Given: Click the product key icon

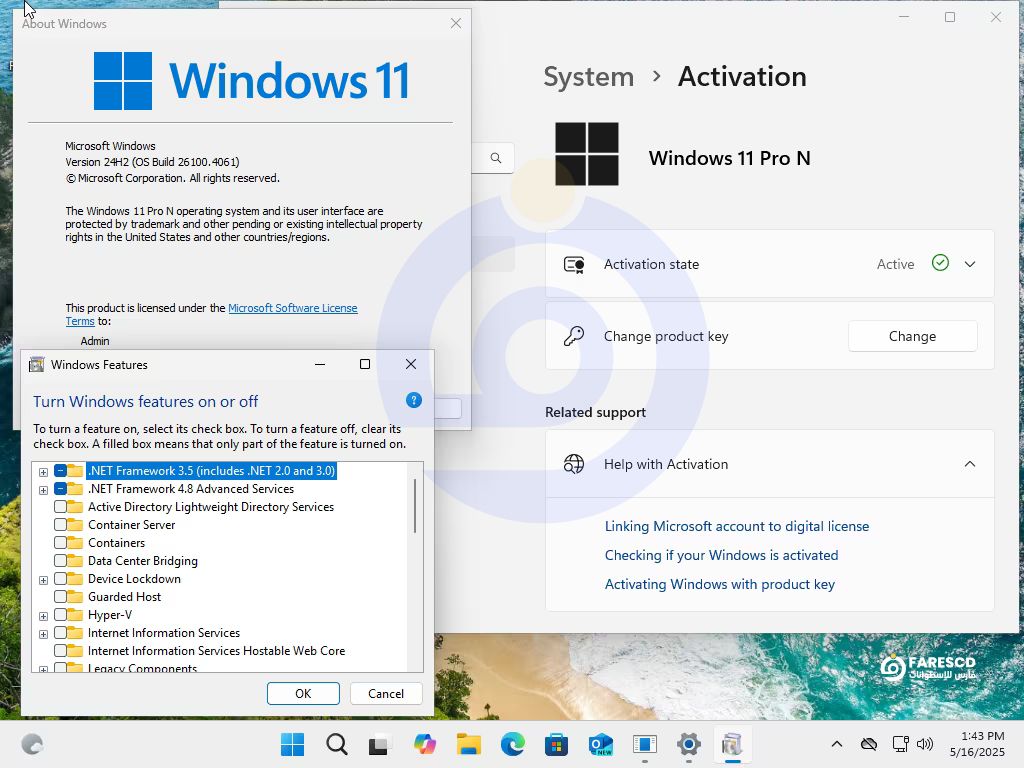Looking at the screenshot, I should click(574, 336).
